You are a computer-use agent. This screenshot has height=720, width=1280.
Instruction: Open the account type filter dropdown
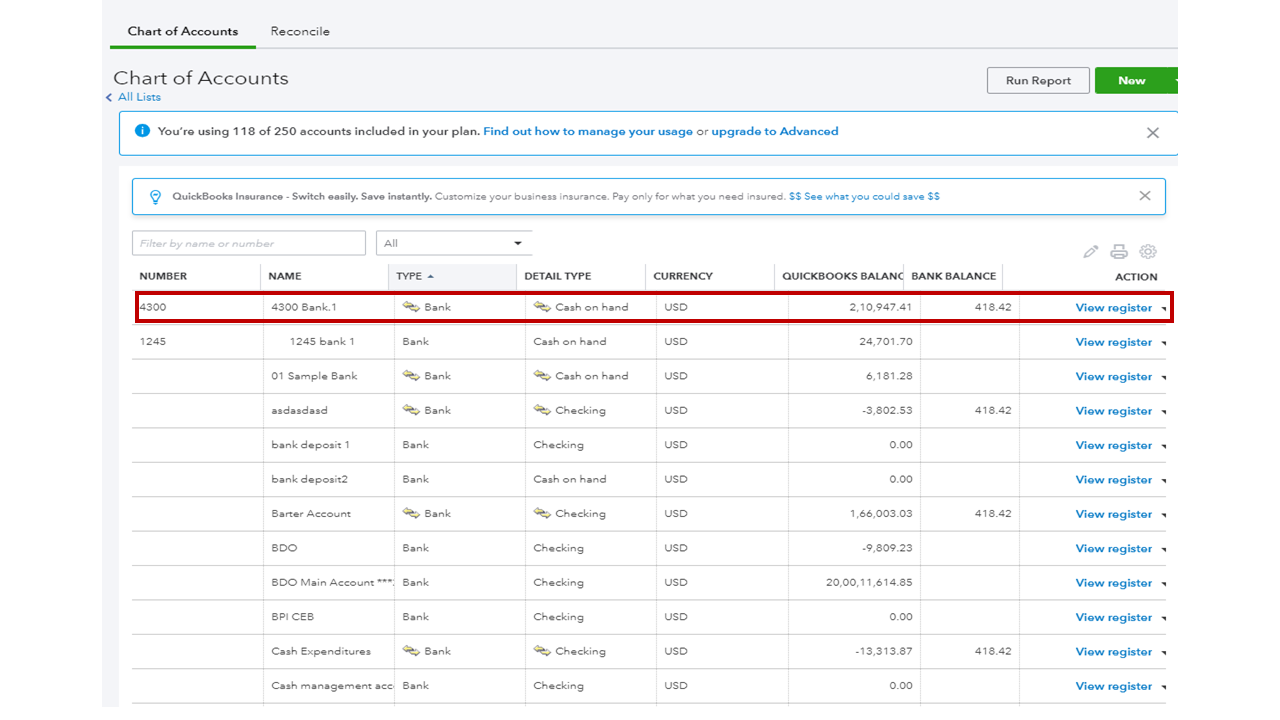coord(454,243)
